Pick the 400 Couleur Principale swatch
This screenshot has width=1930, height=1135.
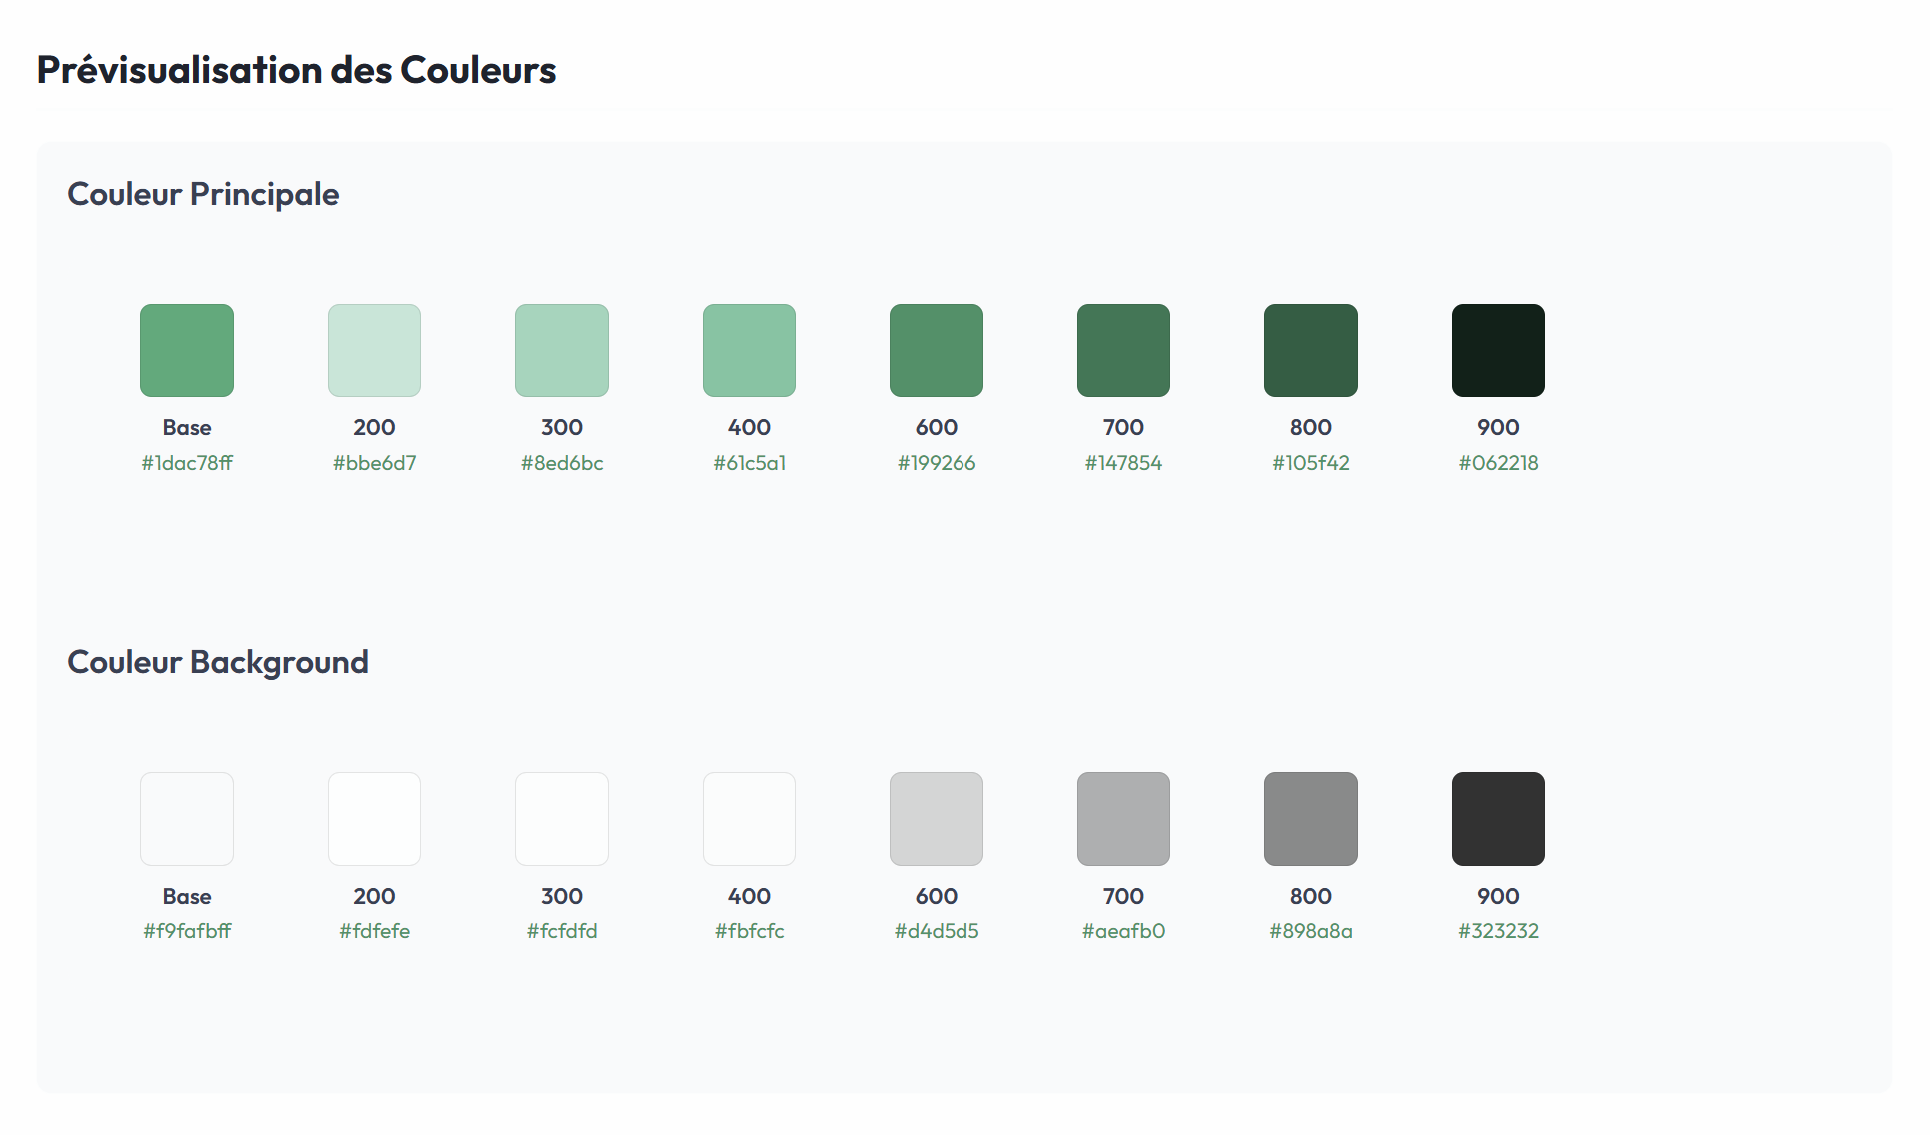pos(749,350)
